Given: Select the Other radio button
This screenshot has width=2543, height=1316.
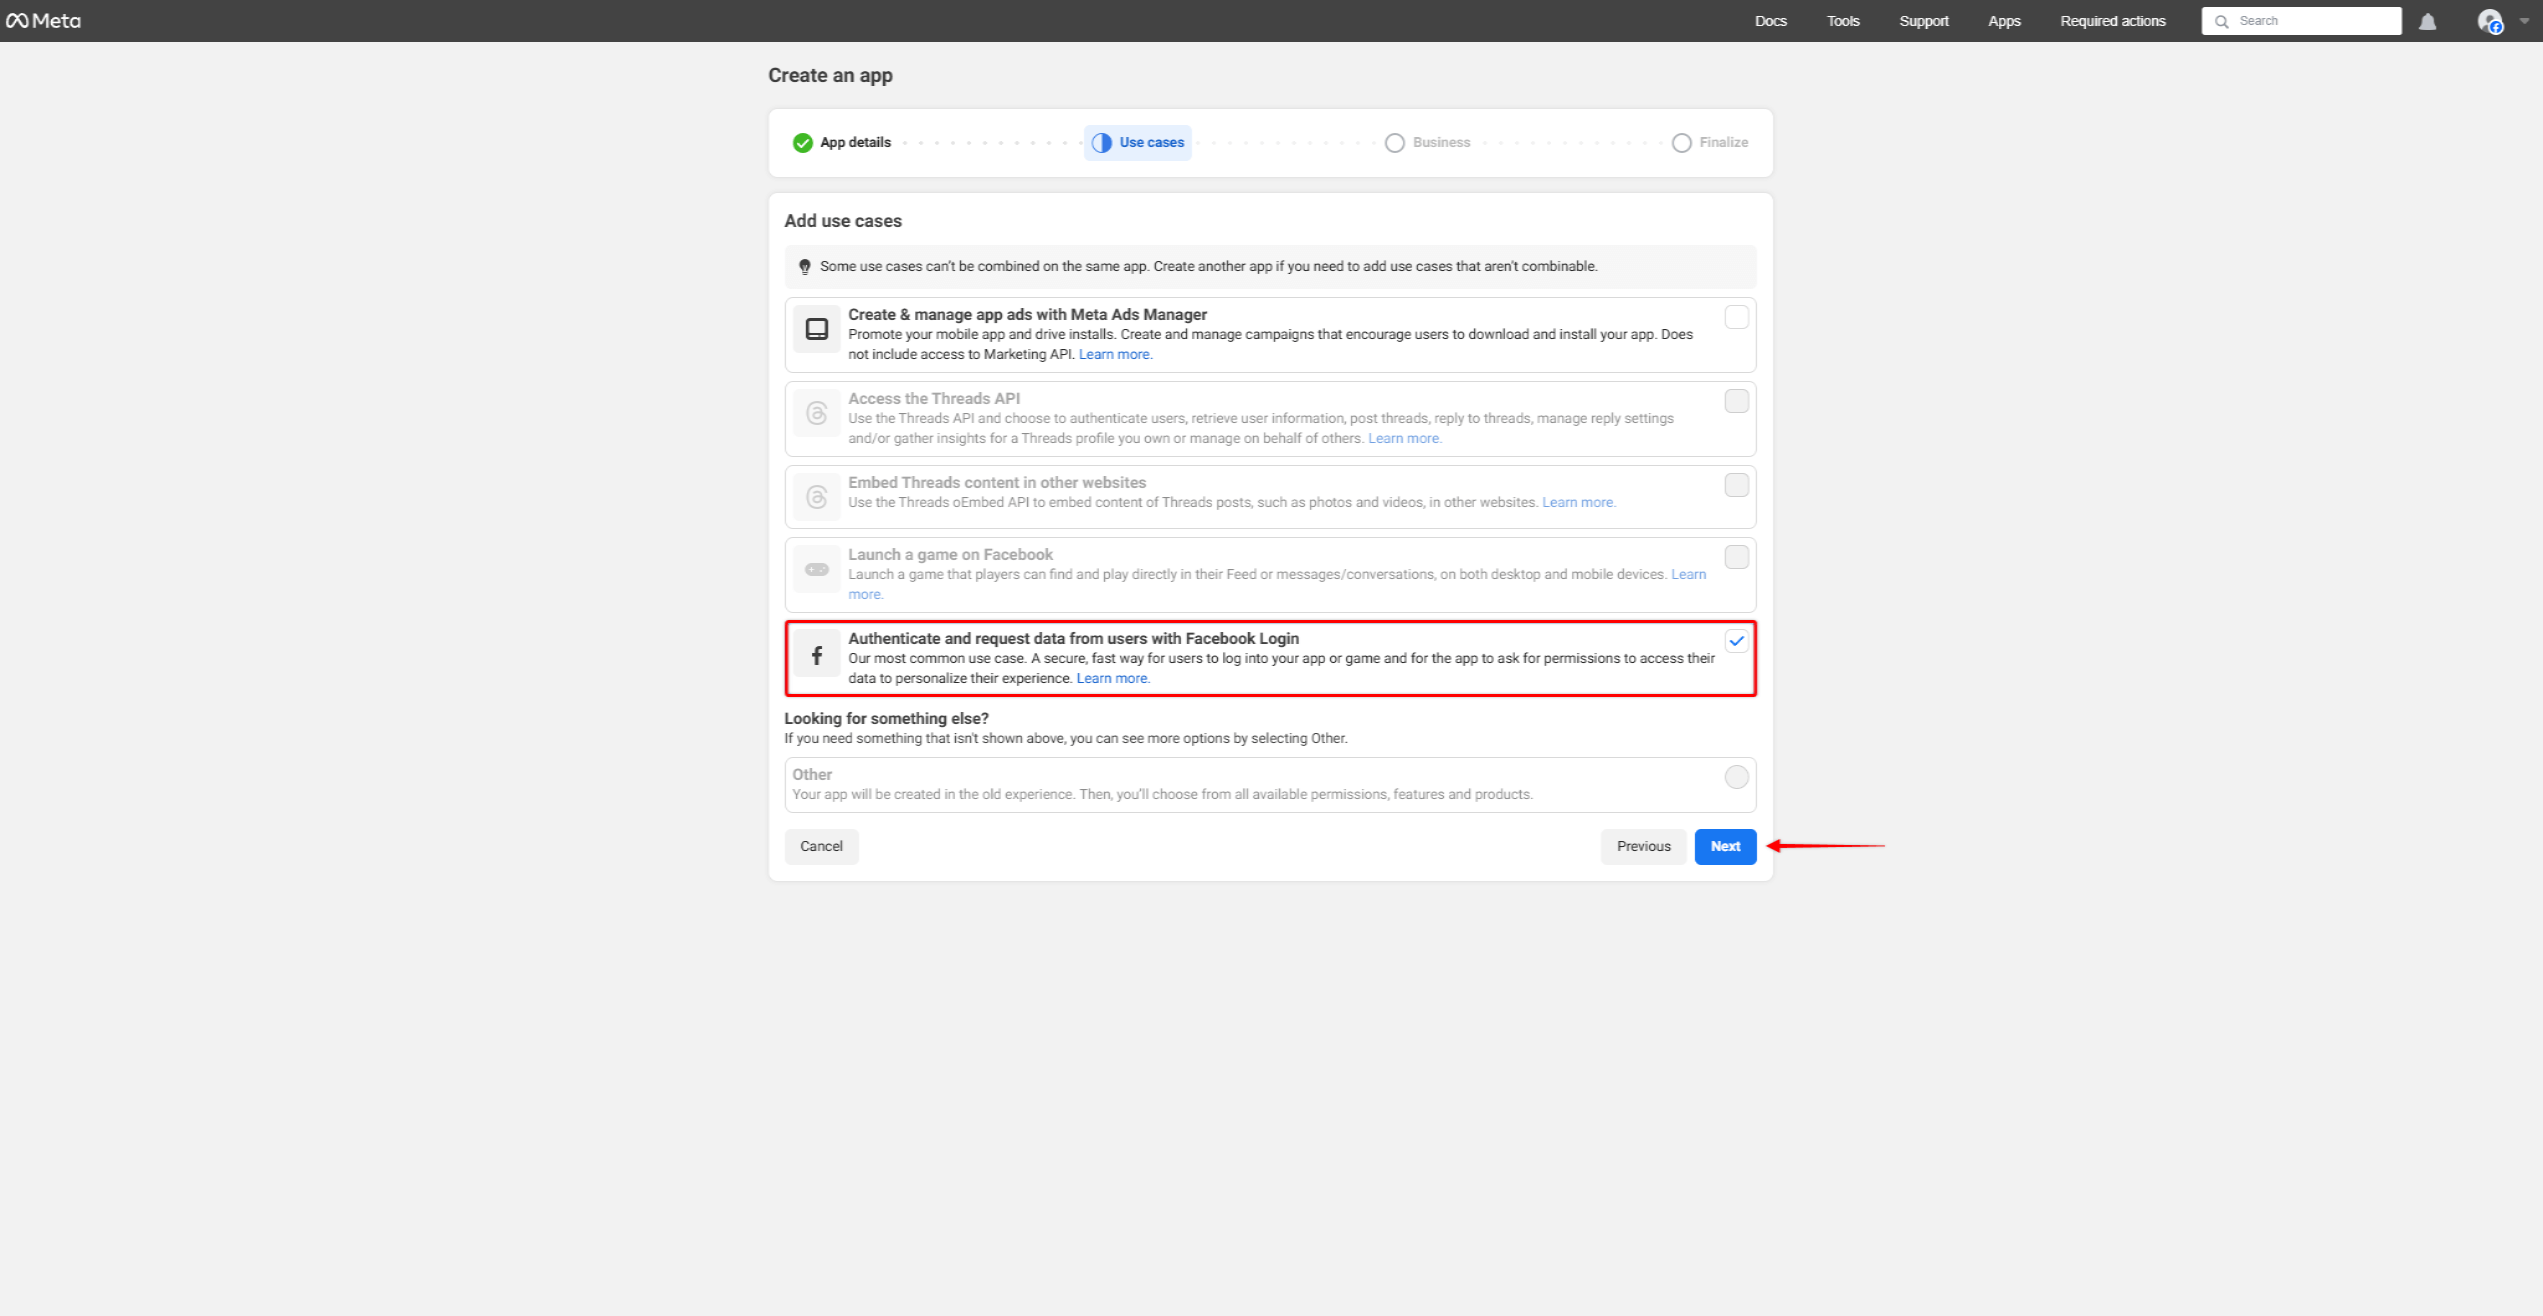Looking at the screenshot, I should click(x=1736, y=777).
